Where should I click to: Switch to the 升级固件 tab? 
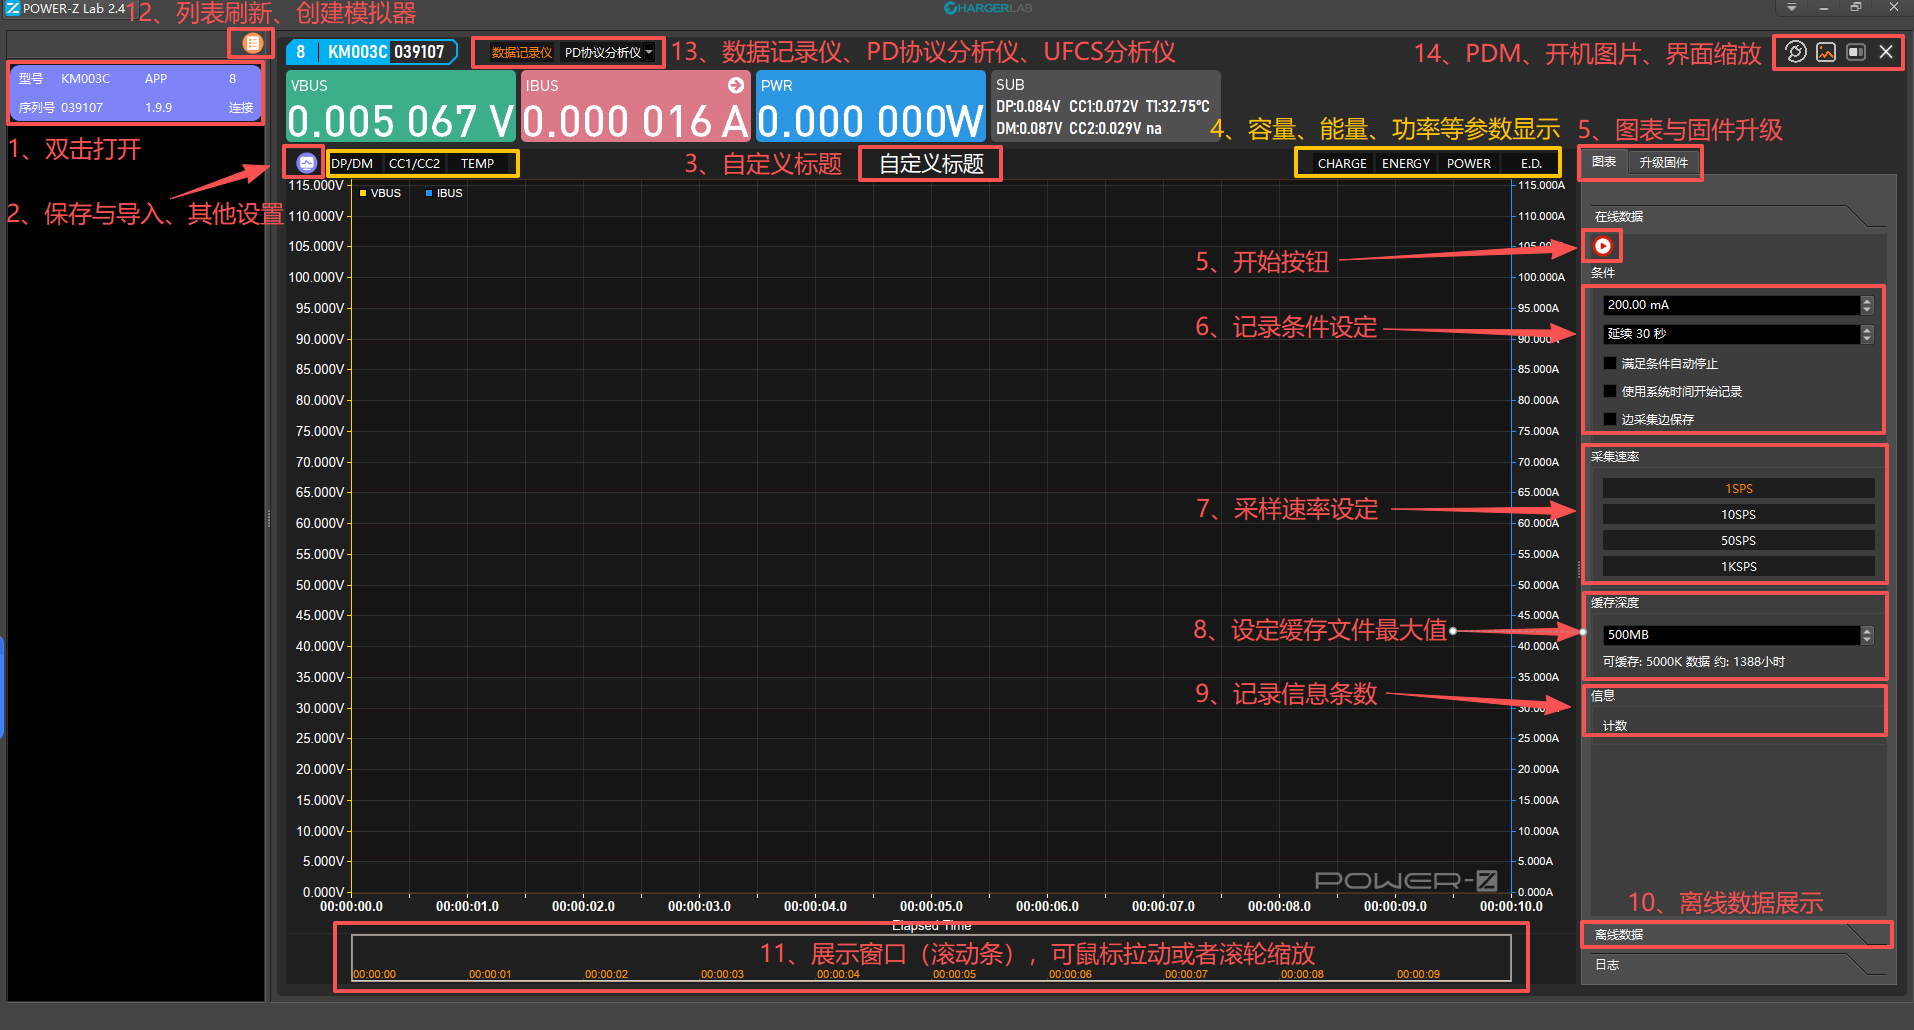pyautogui.click(x=1663, y=162)
